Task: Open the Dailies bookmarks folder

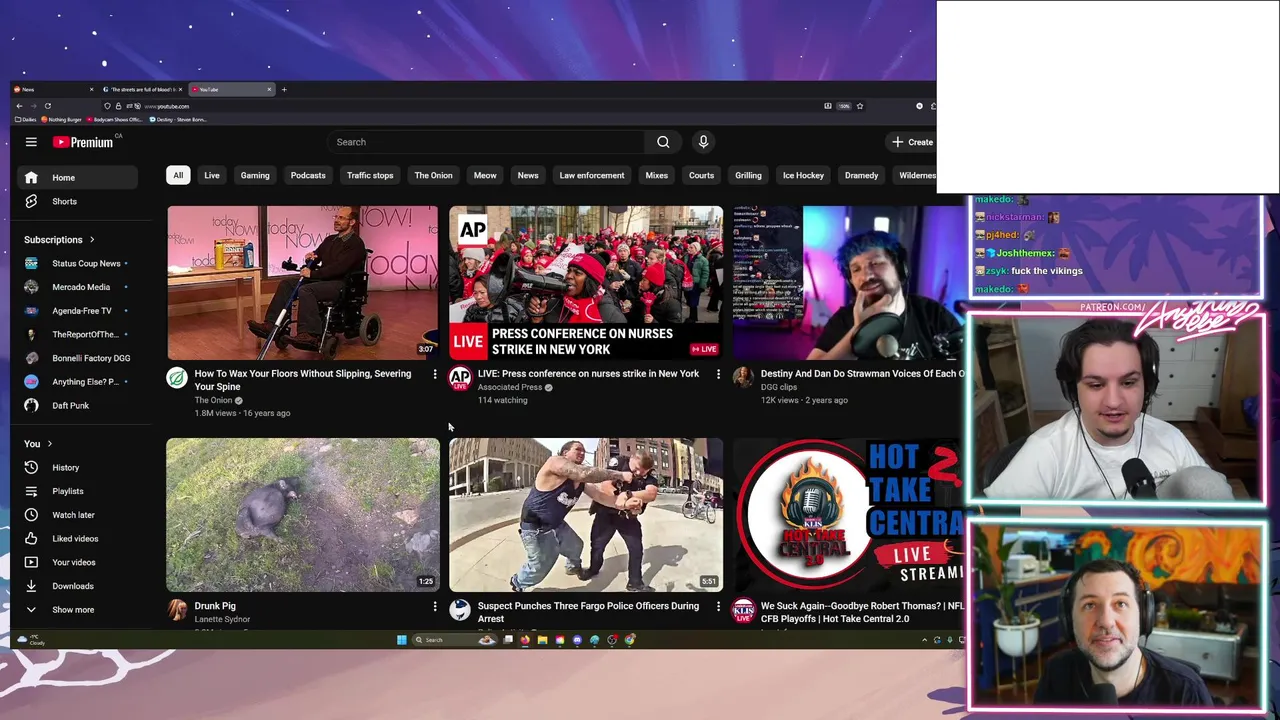Action: click(25, 119)
